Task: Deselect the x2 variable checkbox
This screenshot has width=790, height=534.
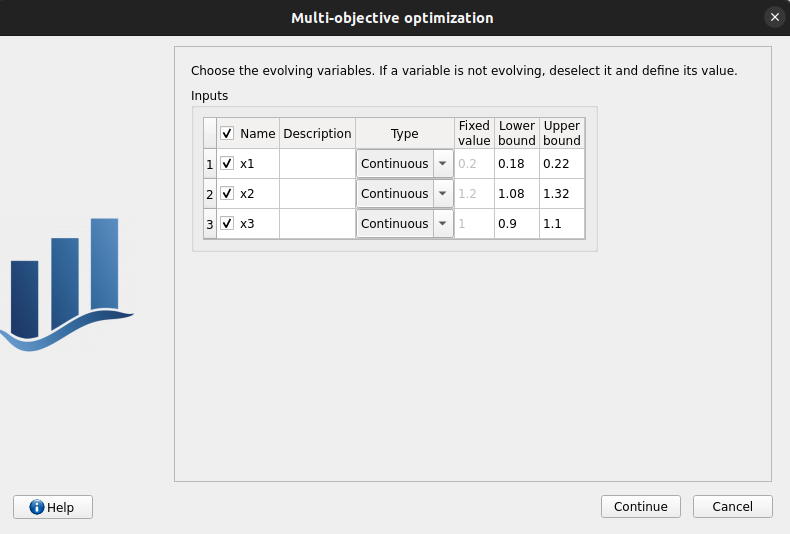Action: click(227, 194)
